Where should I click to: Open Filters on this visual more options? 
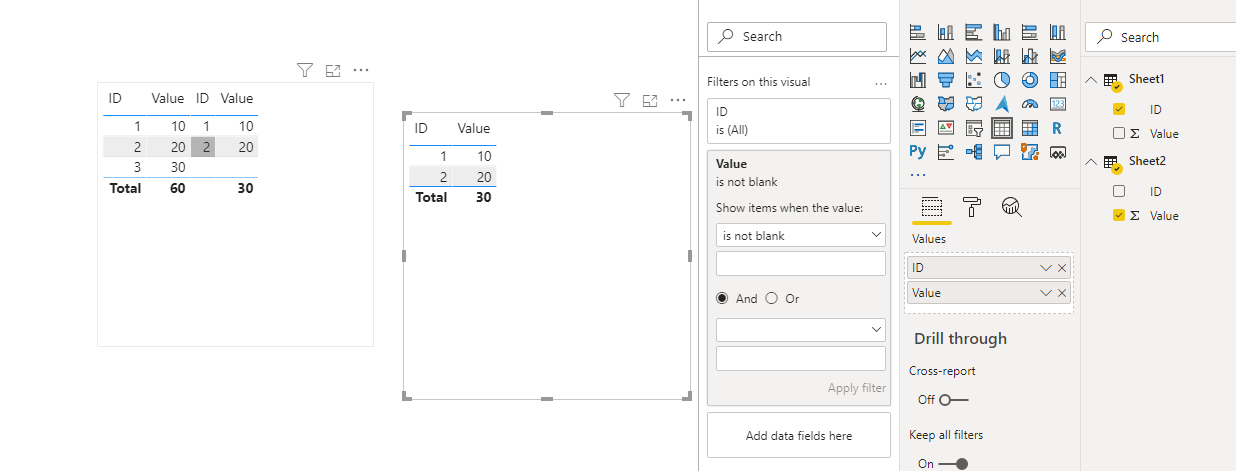click(881, 82)
